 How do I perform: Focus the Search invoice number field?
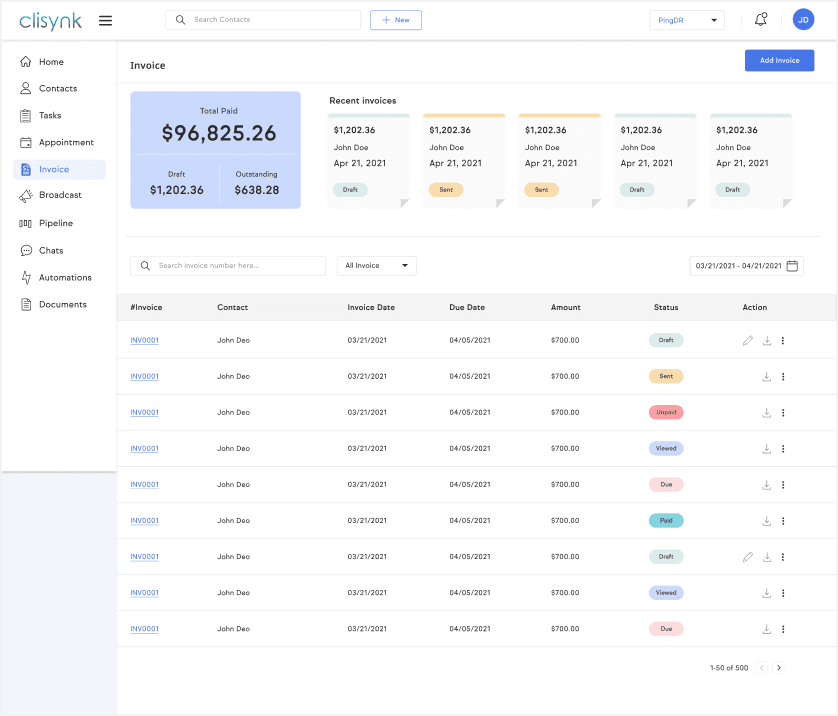tap(228, 266)
